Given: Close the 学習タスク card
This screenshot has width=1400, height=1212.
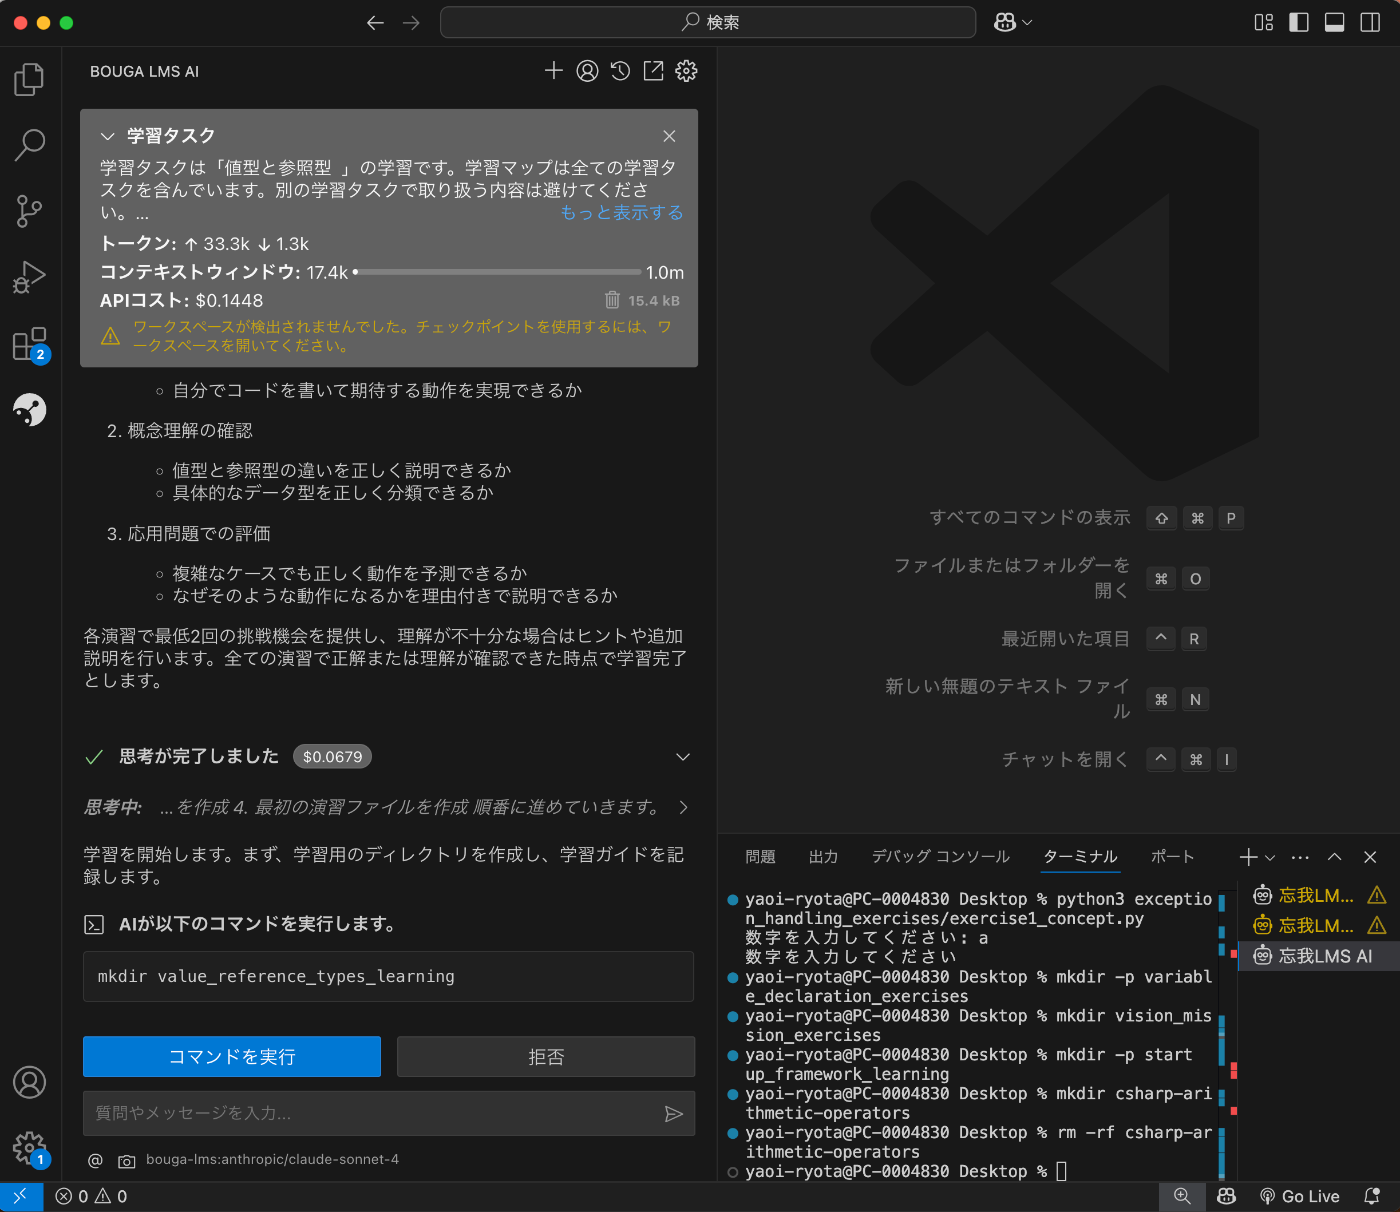Looking at the screenshot, I should (x=669, y=136).
